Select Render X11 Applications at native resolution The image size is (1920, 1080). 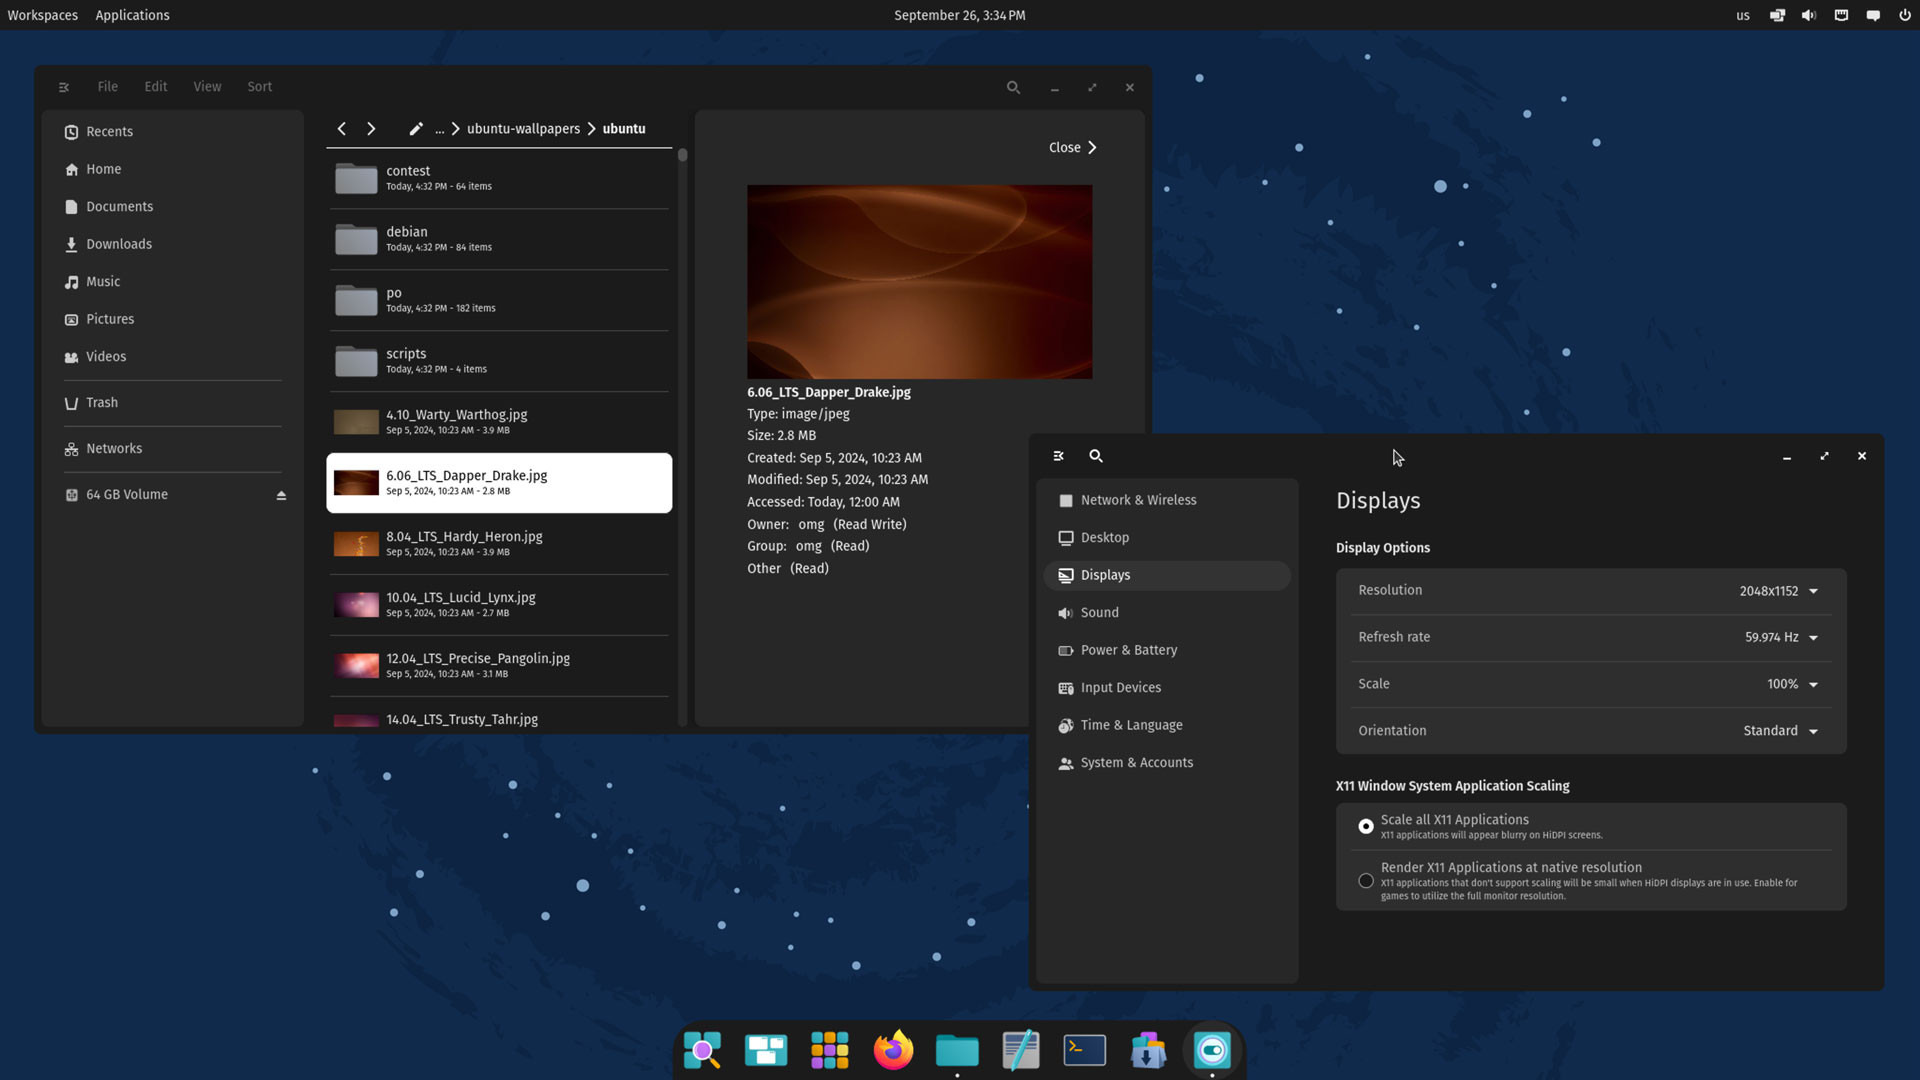[1366, 880]
